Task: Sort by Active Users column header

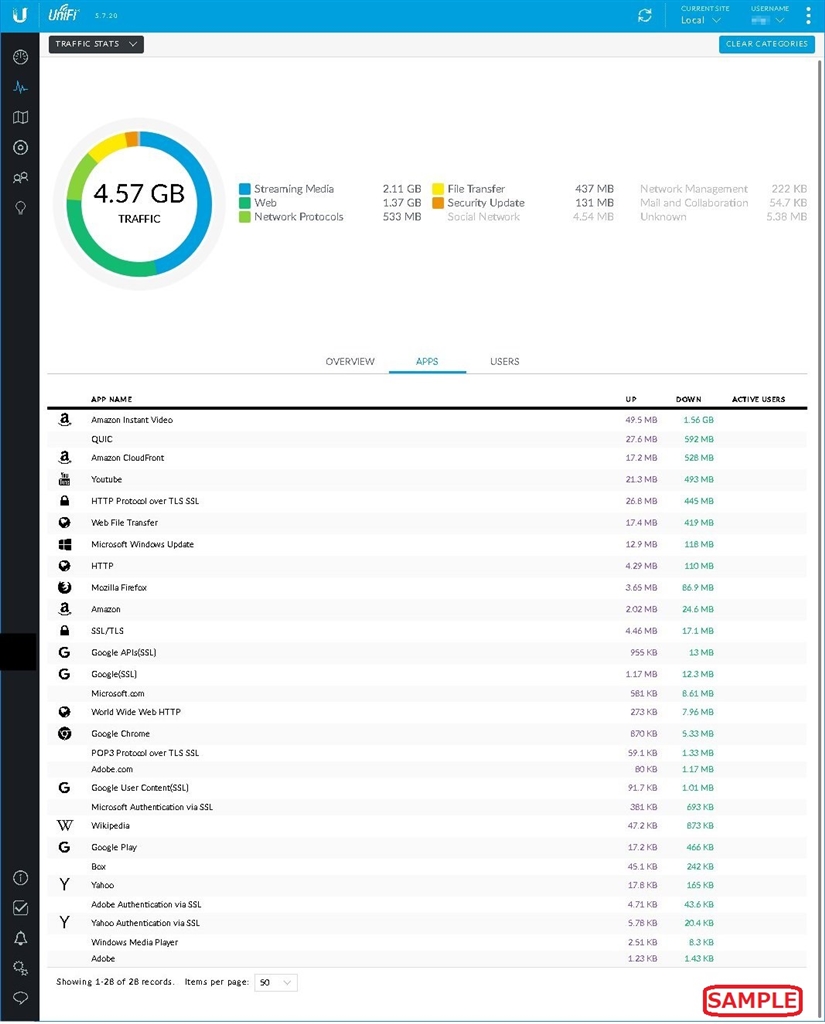Action: coord(758,399)
